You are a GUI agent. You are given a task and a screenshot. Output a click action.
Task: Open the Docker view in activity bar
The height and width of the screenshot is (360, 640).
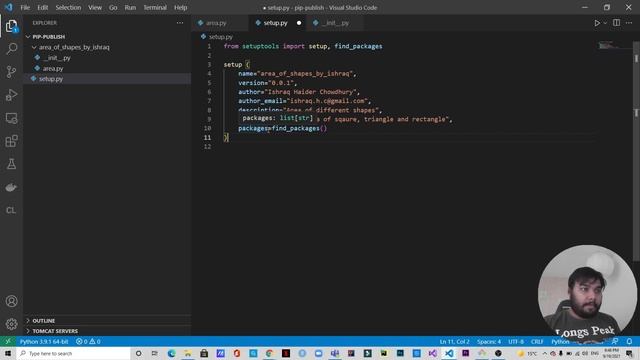[x=11, y=187]
